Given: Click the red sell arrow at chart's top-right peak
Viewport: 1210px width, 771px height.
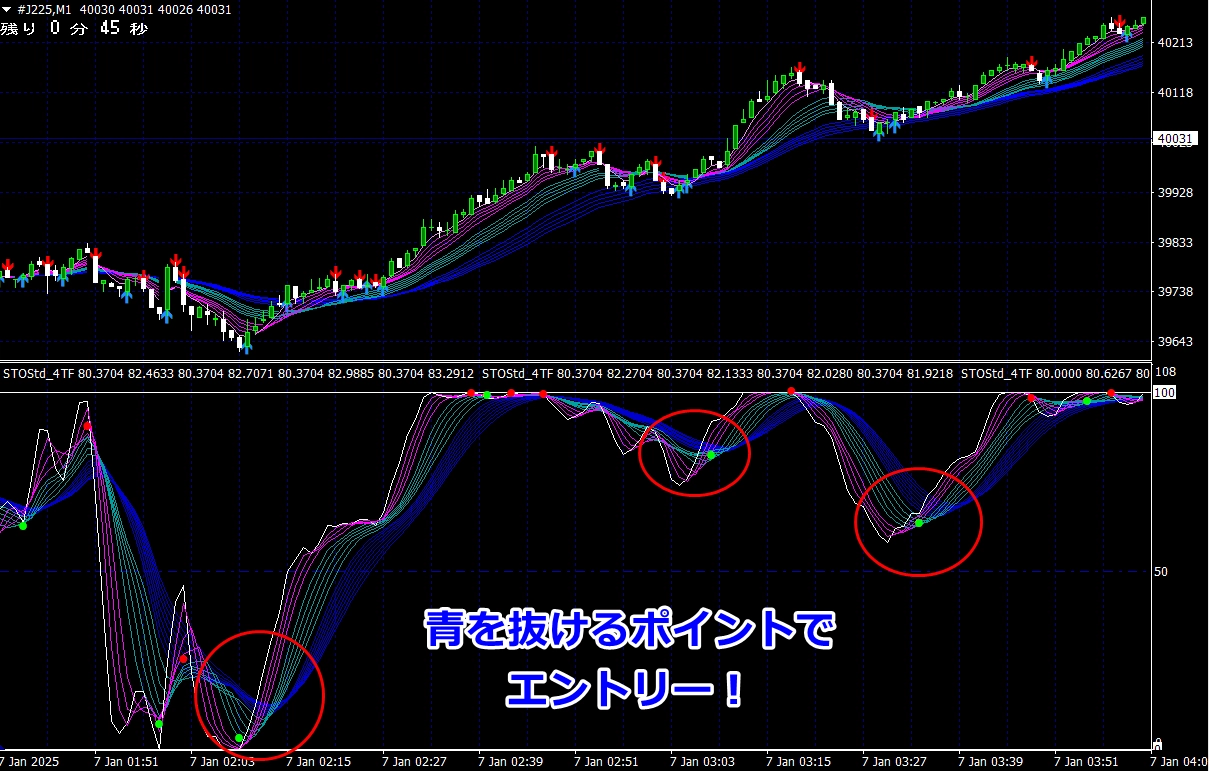Looking at the screenshot, I should [1119, 21].
